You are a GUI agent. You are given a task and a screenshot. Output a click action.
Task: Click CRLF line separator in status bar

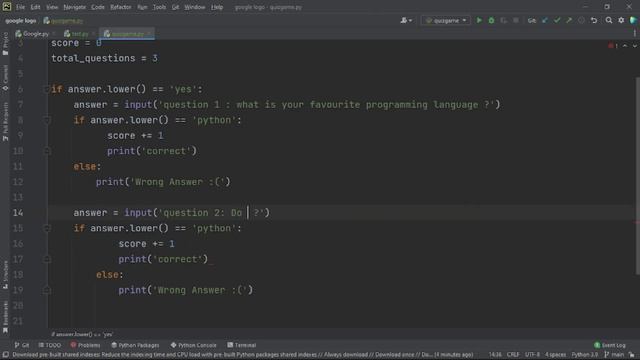coord(513,355)
